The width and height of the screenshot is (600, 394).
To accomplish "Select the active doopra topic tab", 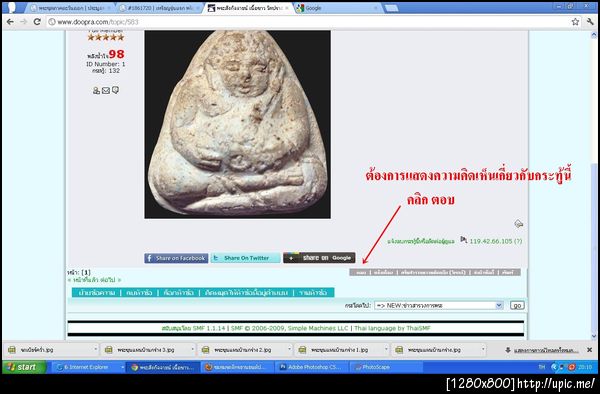I will pos(248,8).
